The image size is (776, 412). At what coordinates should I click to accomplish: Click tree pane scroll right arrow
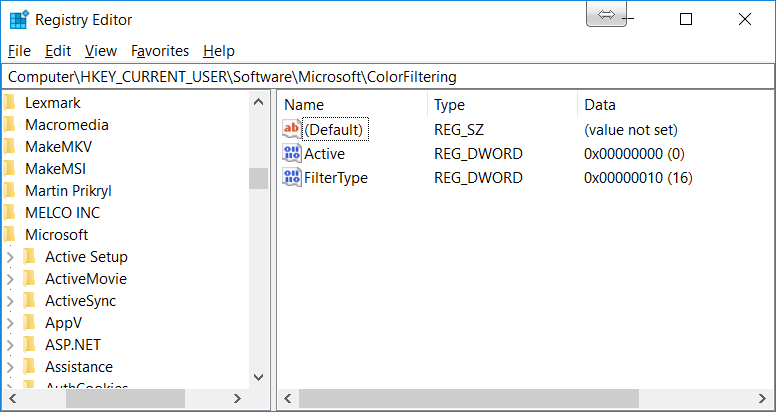[238, 399]
